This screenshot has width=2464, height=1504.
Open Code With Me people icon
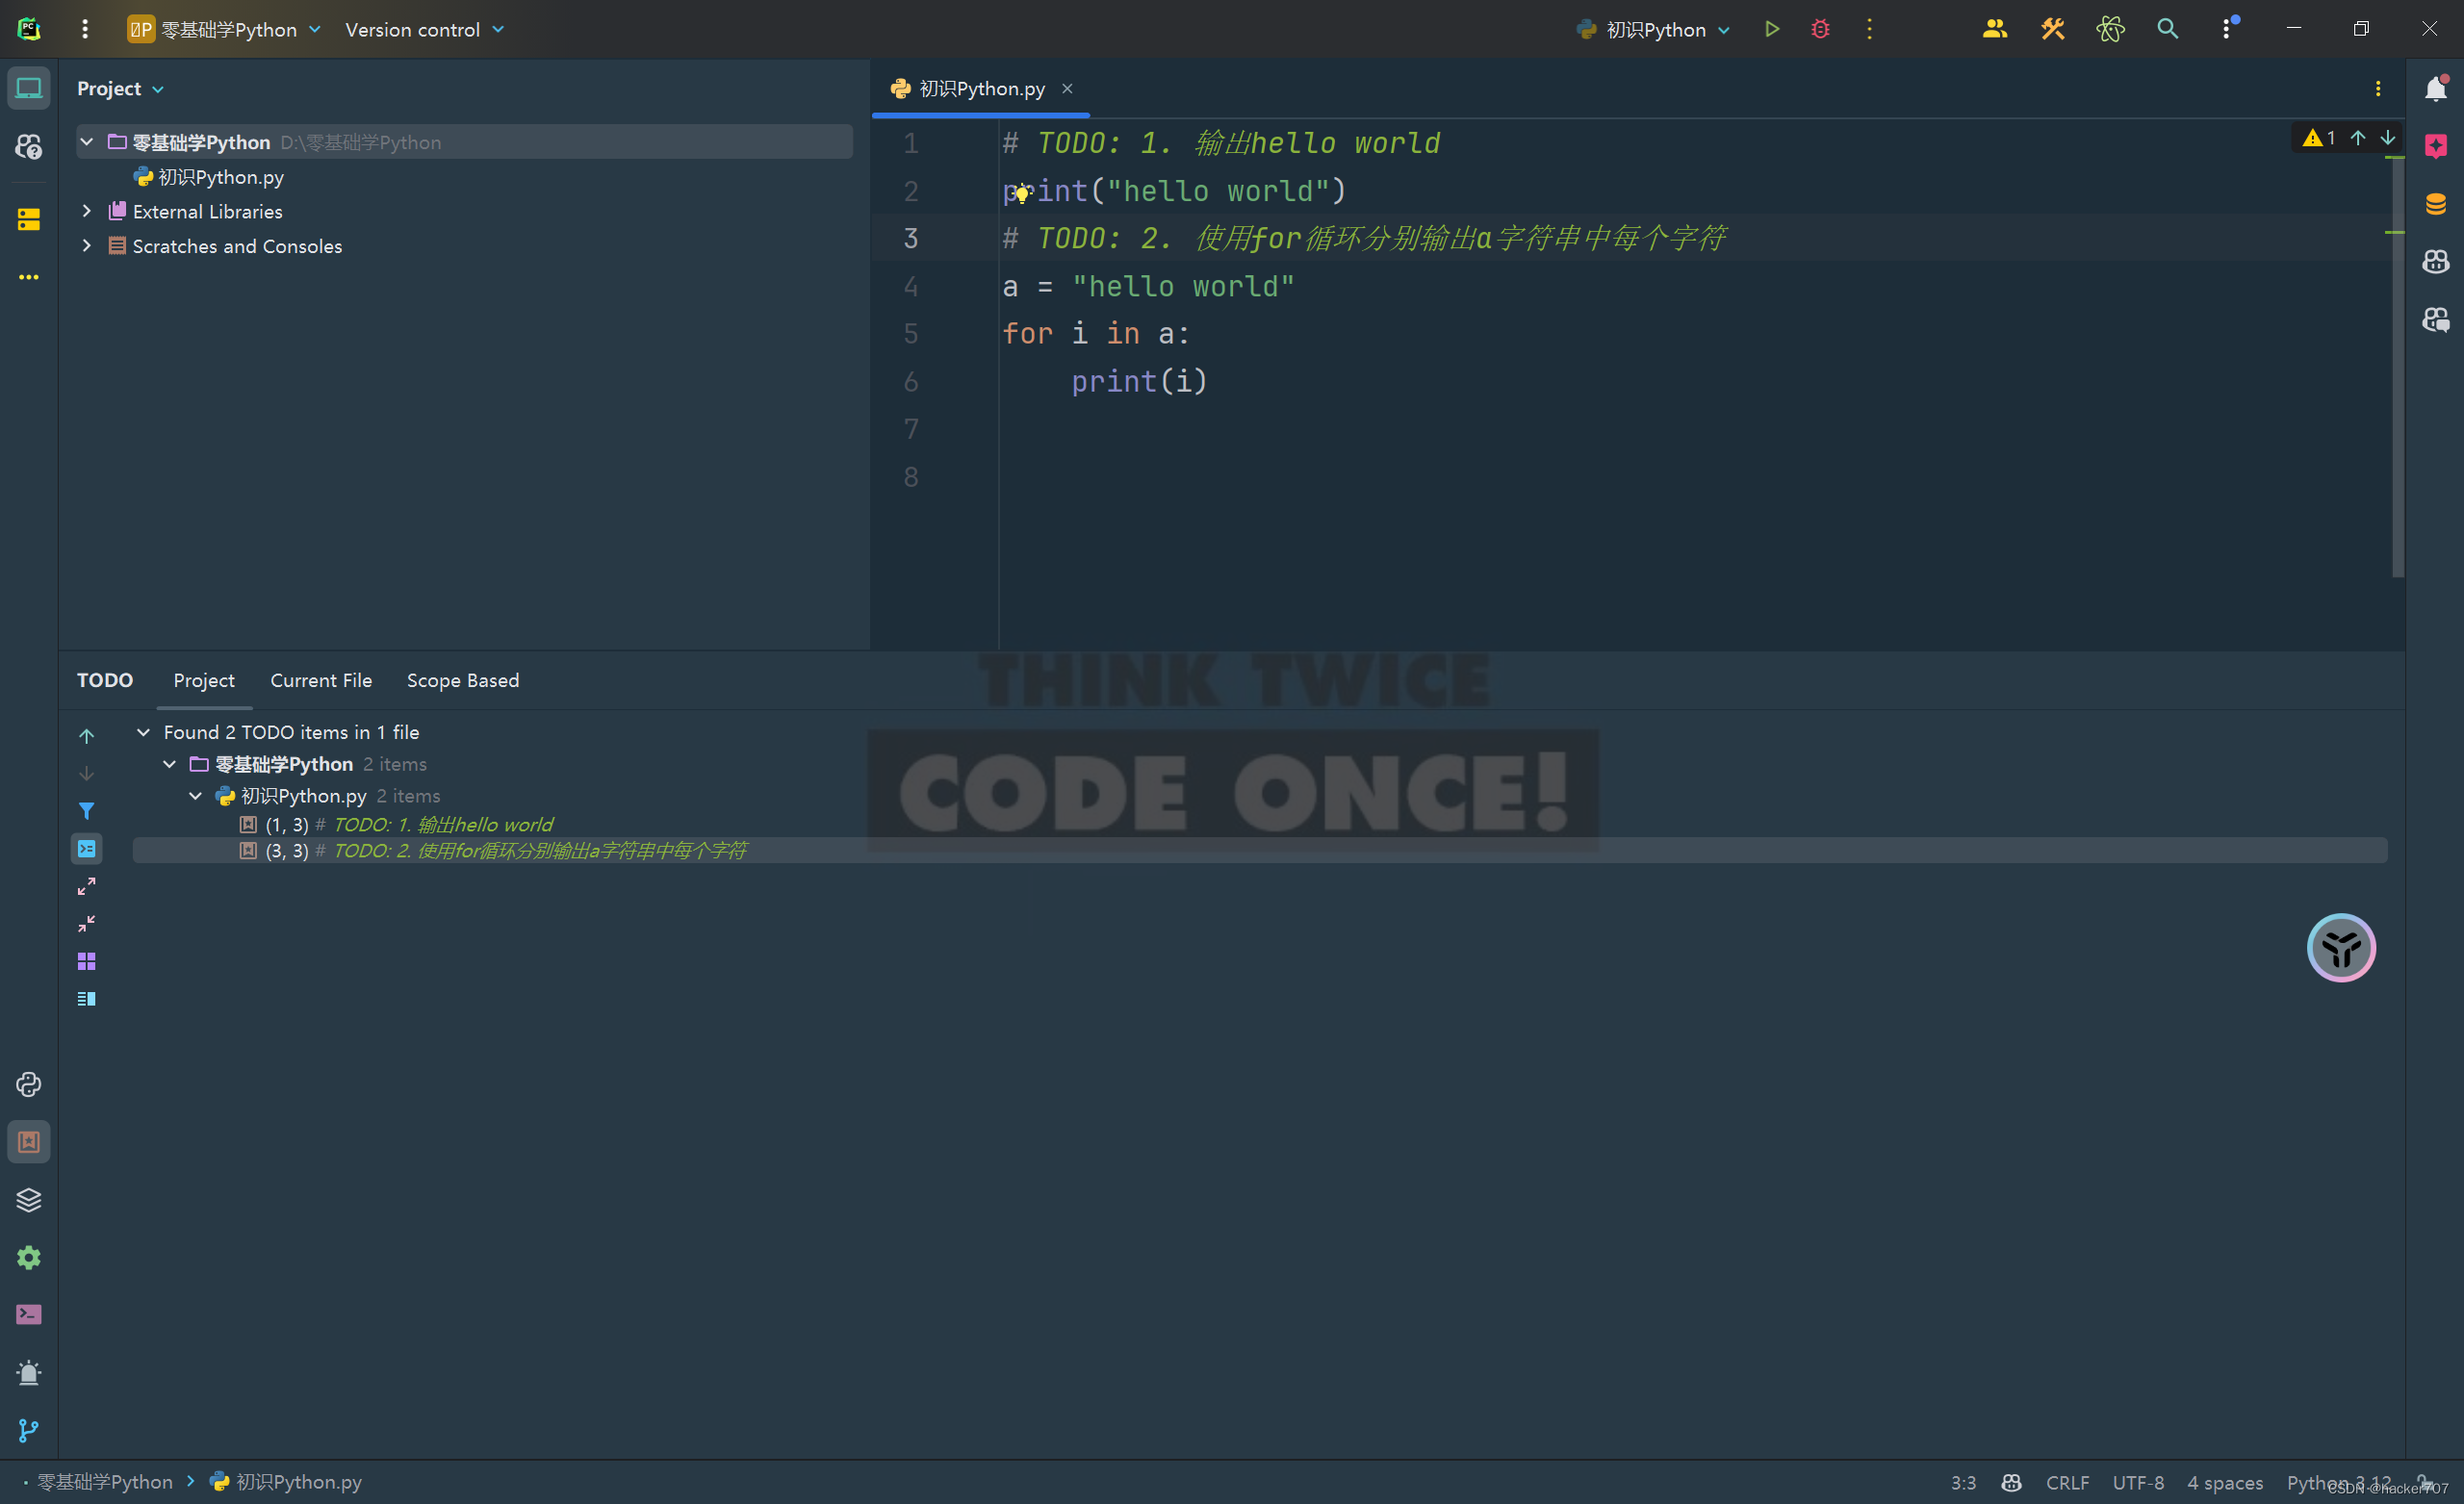[x=1995, y=30]
